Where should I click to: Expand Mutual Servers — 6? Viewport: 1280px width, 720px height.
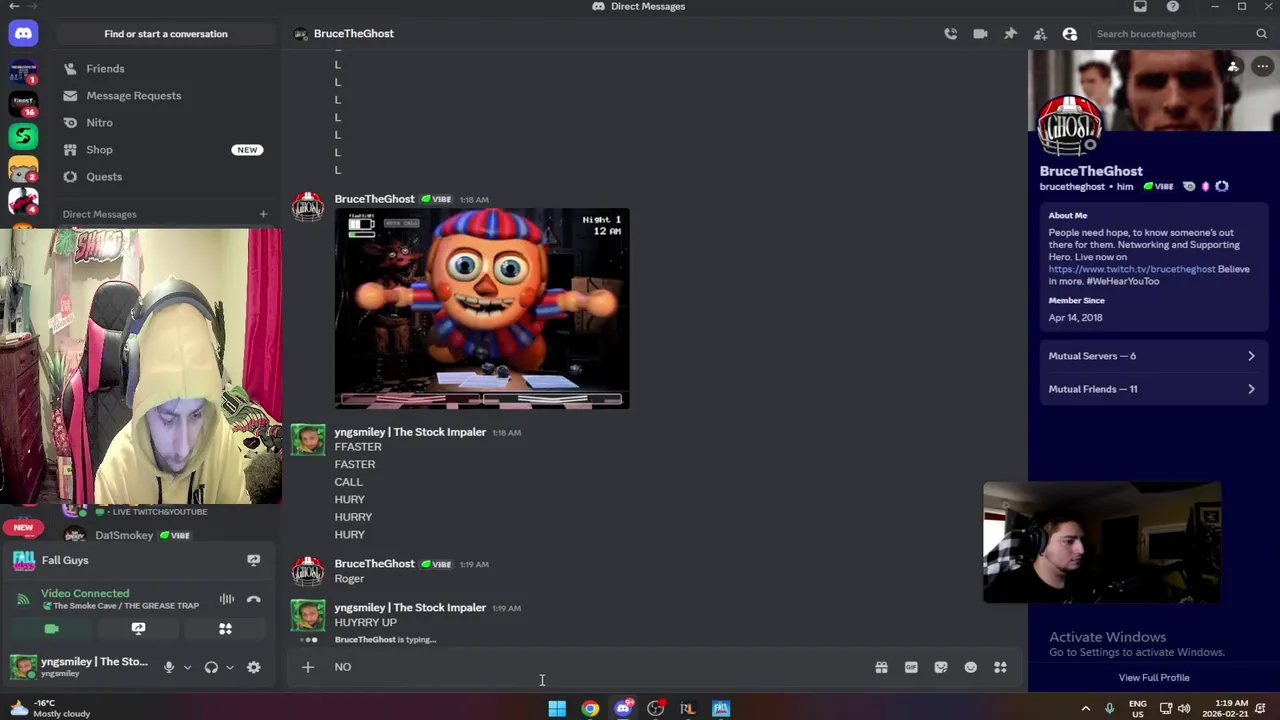(x=1152, y=356)
